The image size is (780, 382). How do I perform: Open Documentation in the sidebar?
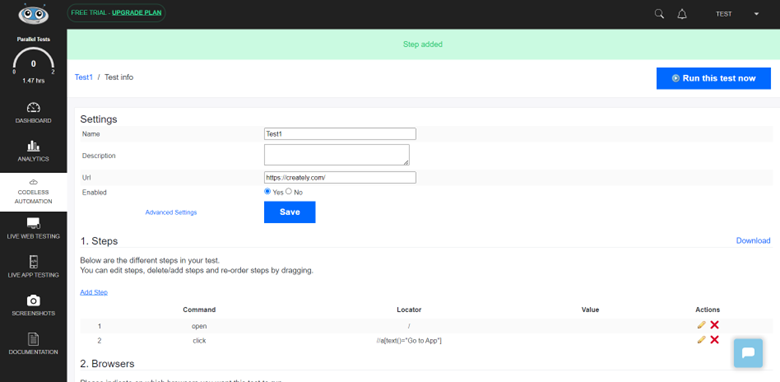pos(33,344)
